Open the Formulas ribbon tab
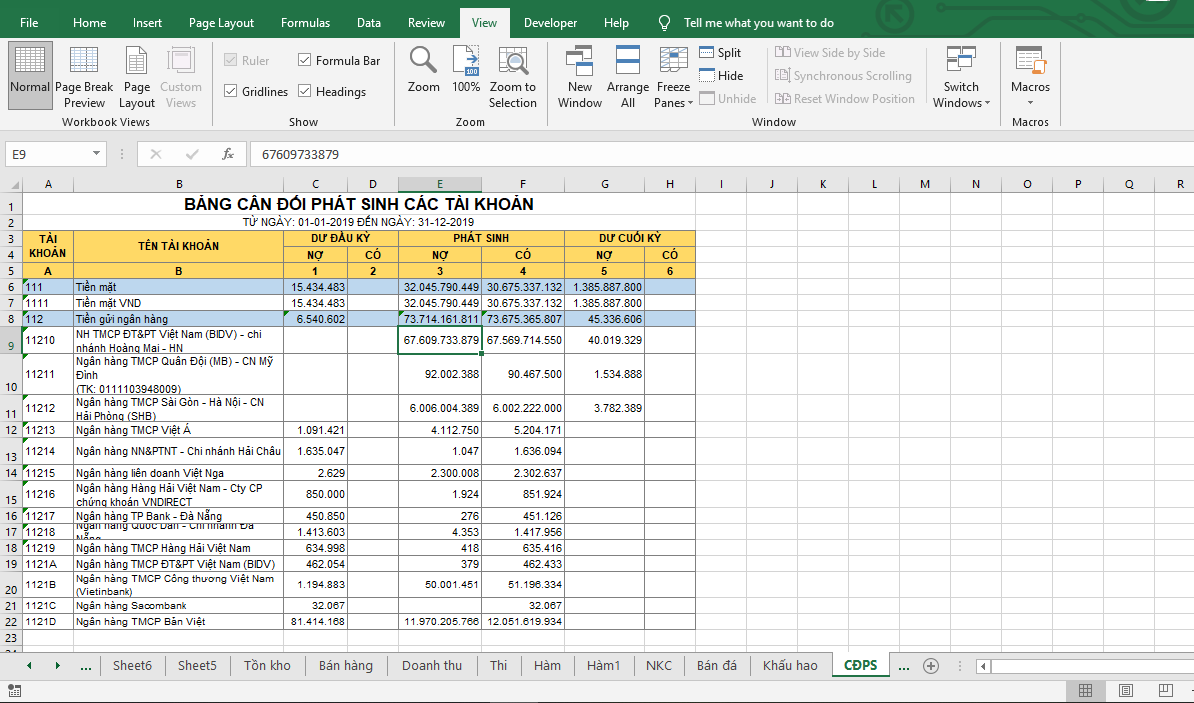Image resolution: width=1194 pixels, height=703 pixels. (x=305, y=23)
